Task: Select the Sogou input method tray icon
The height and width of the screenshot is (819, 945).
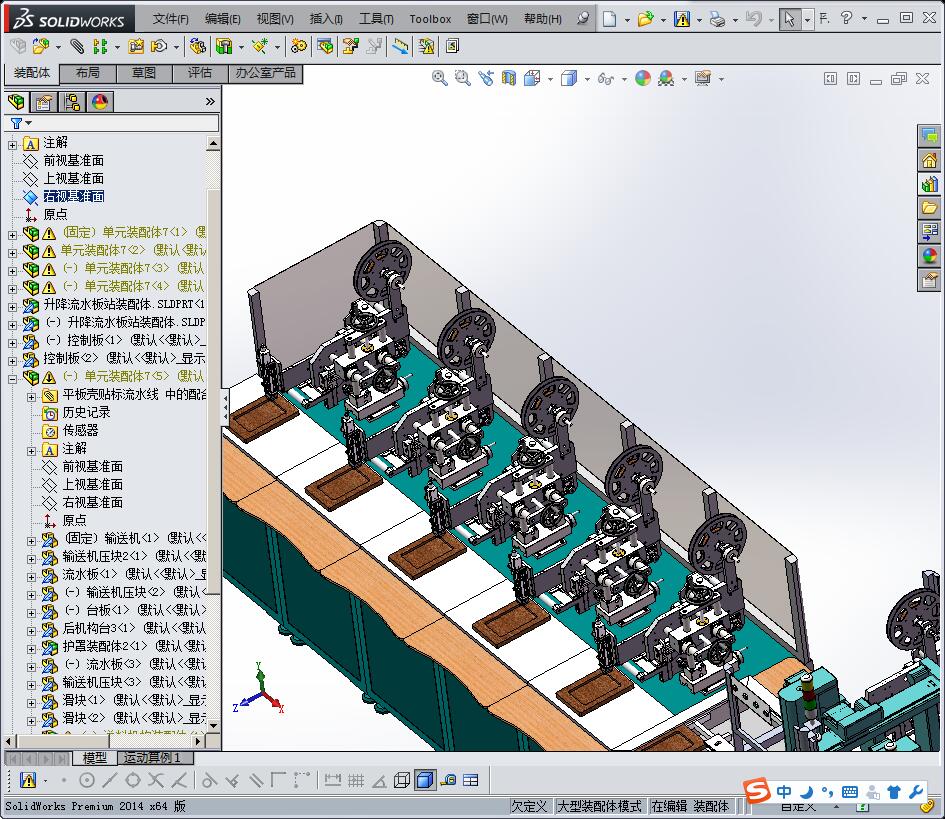Action: tap(757, 791)
